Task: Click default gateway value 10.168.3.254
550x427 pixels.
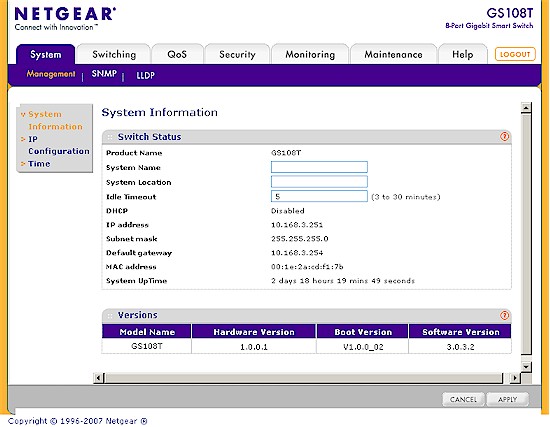Action: tap(297, 253)
